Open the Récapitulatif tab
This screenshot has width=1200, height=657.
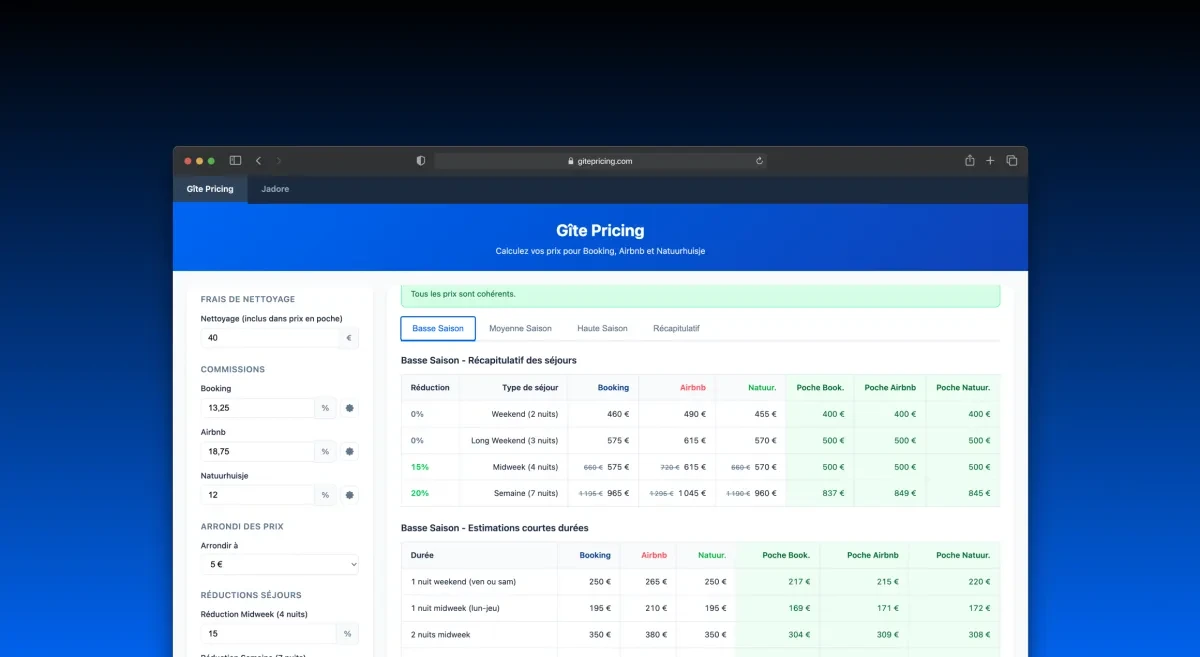tap(675, 328)
